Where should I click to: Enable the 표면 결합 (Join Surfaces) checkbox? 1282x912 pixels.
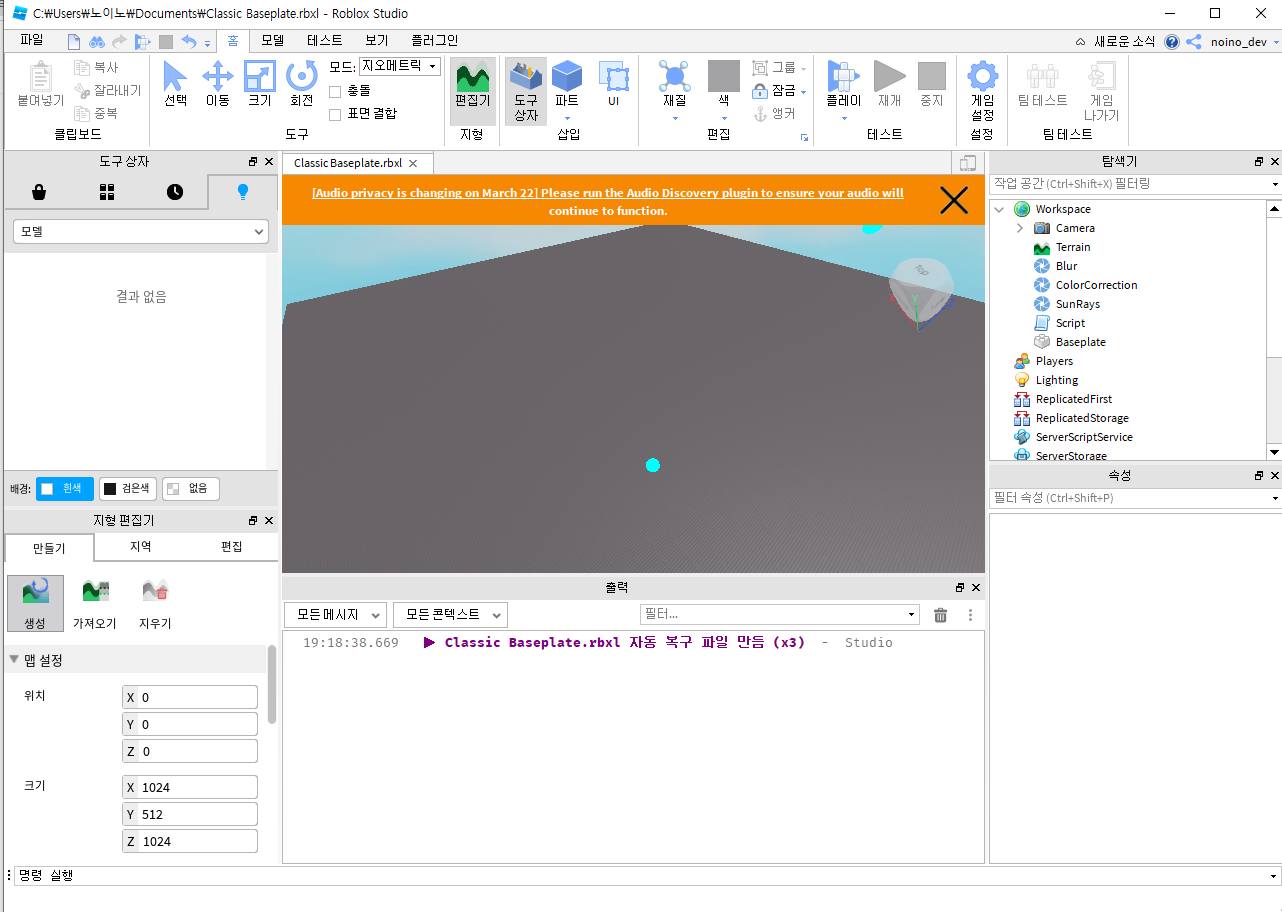click(335, 114)
